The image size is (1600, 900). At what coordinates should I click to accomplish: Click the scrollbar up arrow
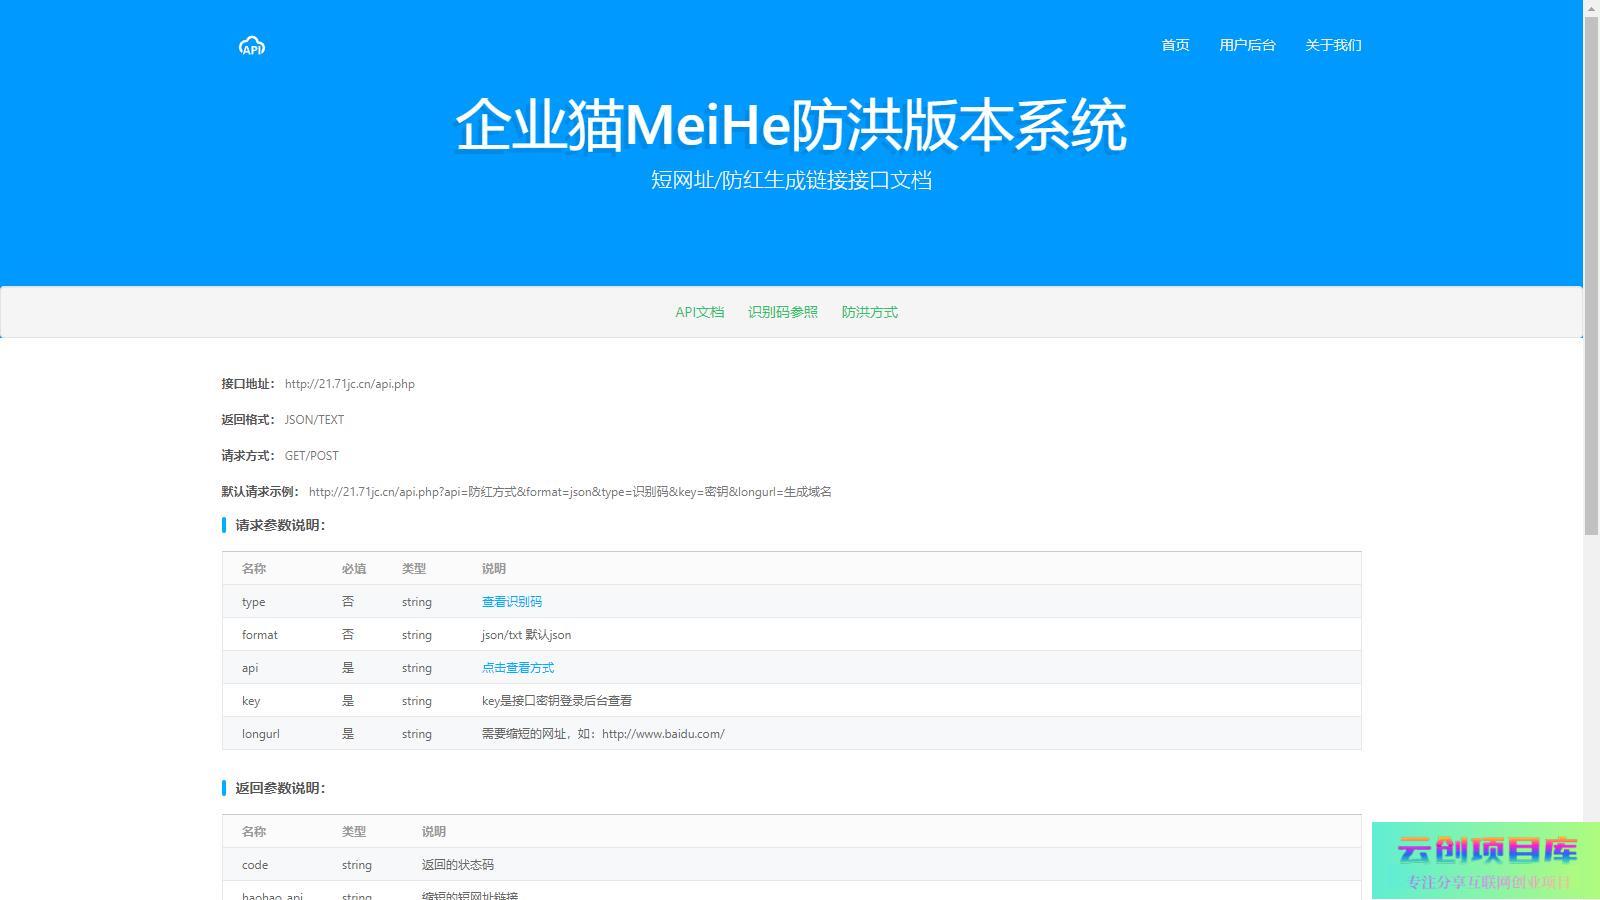point(1591,8)
